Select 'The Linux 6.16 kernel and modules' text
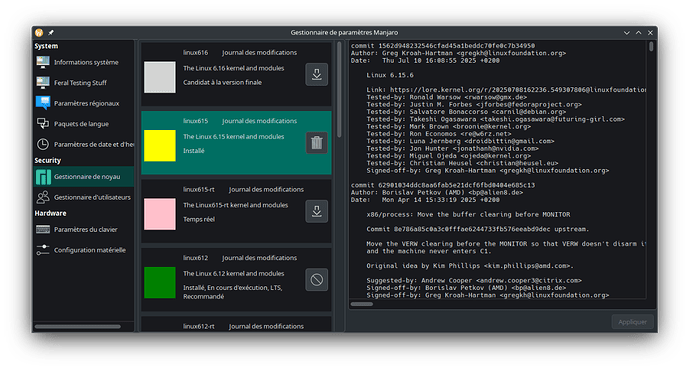This screenshot has height=371, width=690. (x=233, y=68)
